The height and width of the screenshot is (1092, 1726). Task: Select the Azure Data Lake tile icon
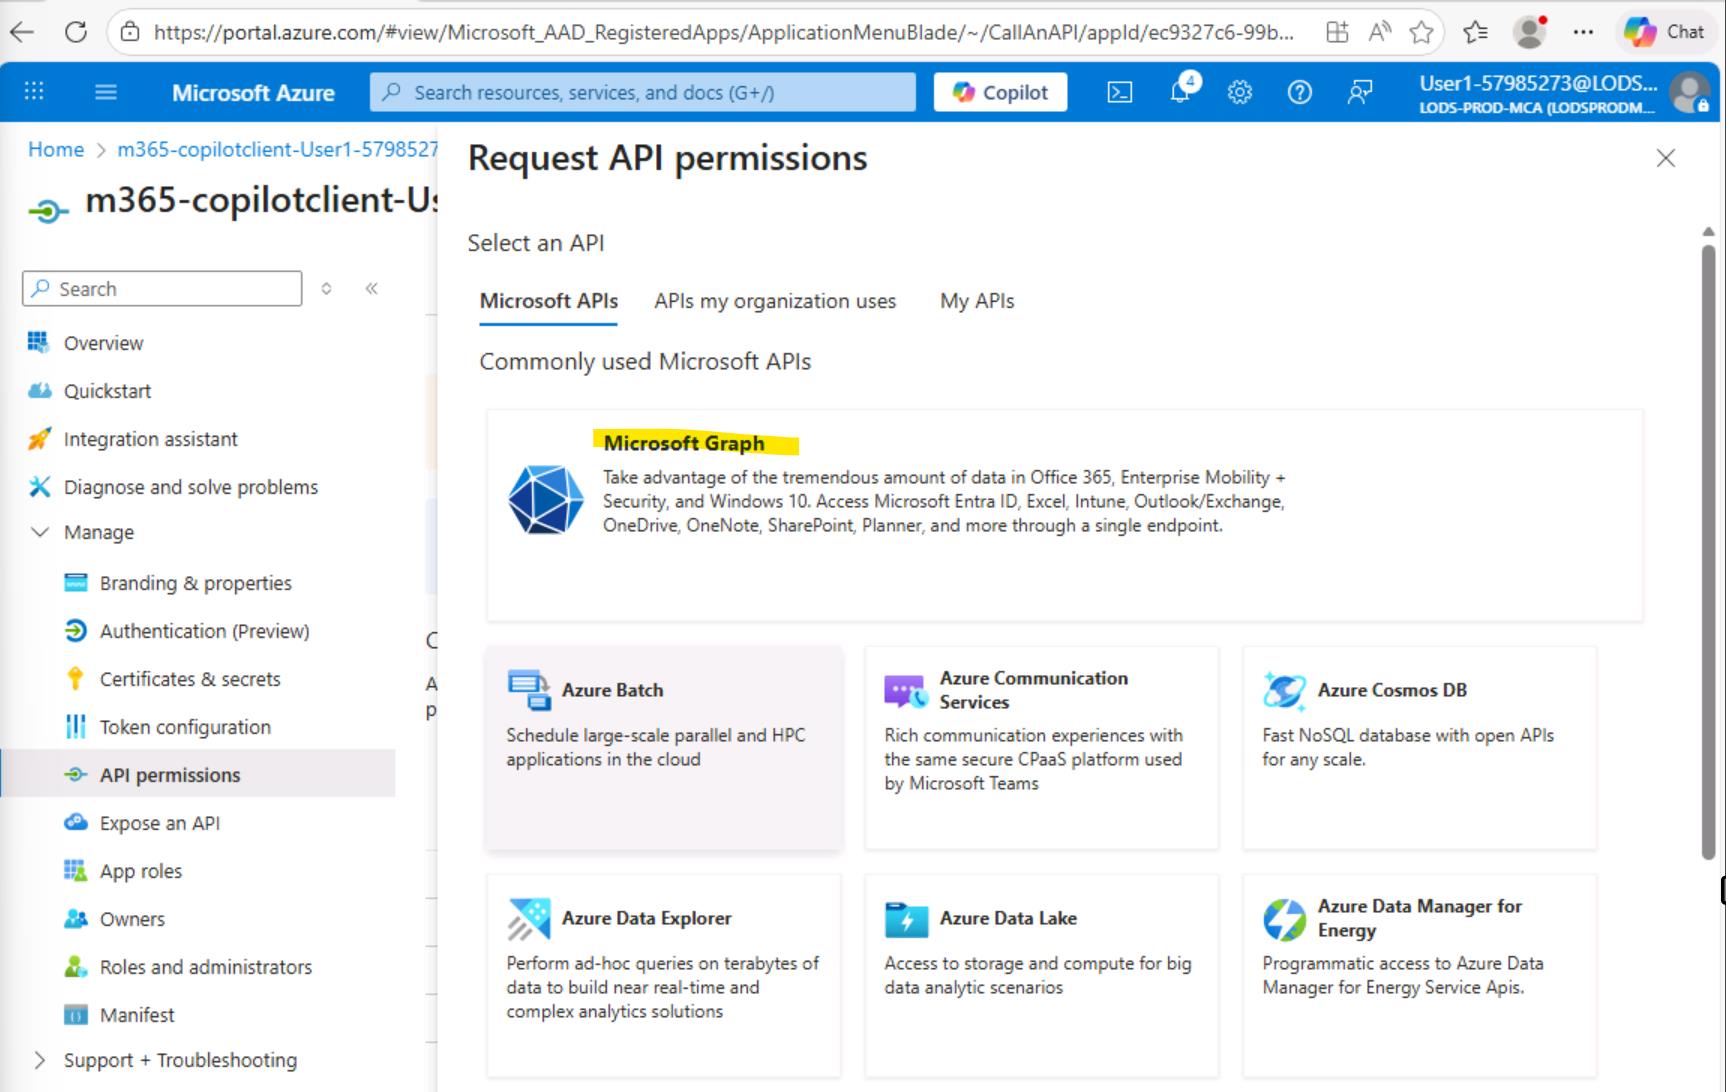pyautogui.click(x=906, y=919)
